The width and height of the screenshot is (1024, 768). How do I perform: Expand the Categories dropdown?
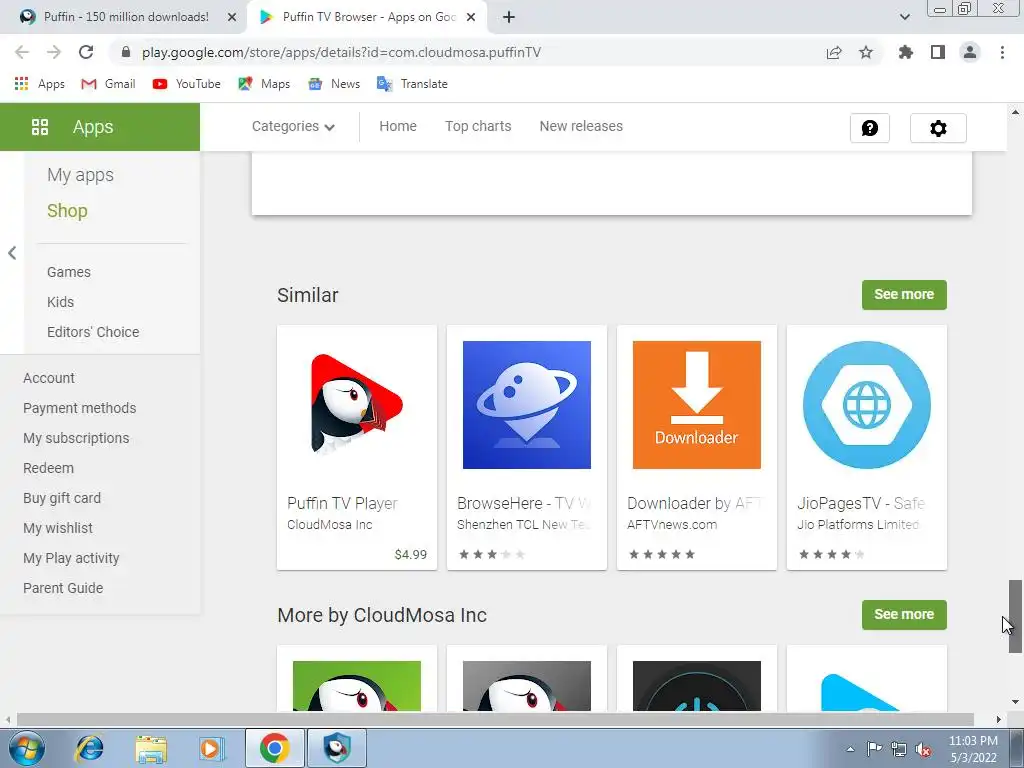293,127
